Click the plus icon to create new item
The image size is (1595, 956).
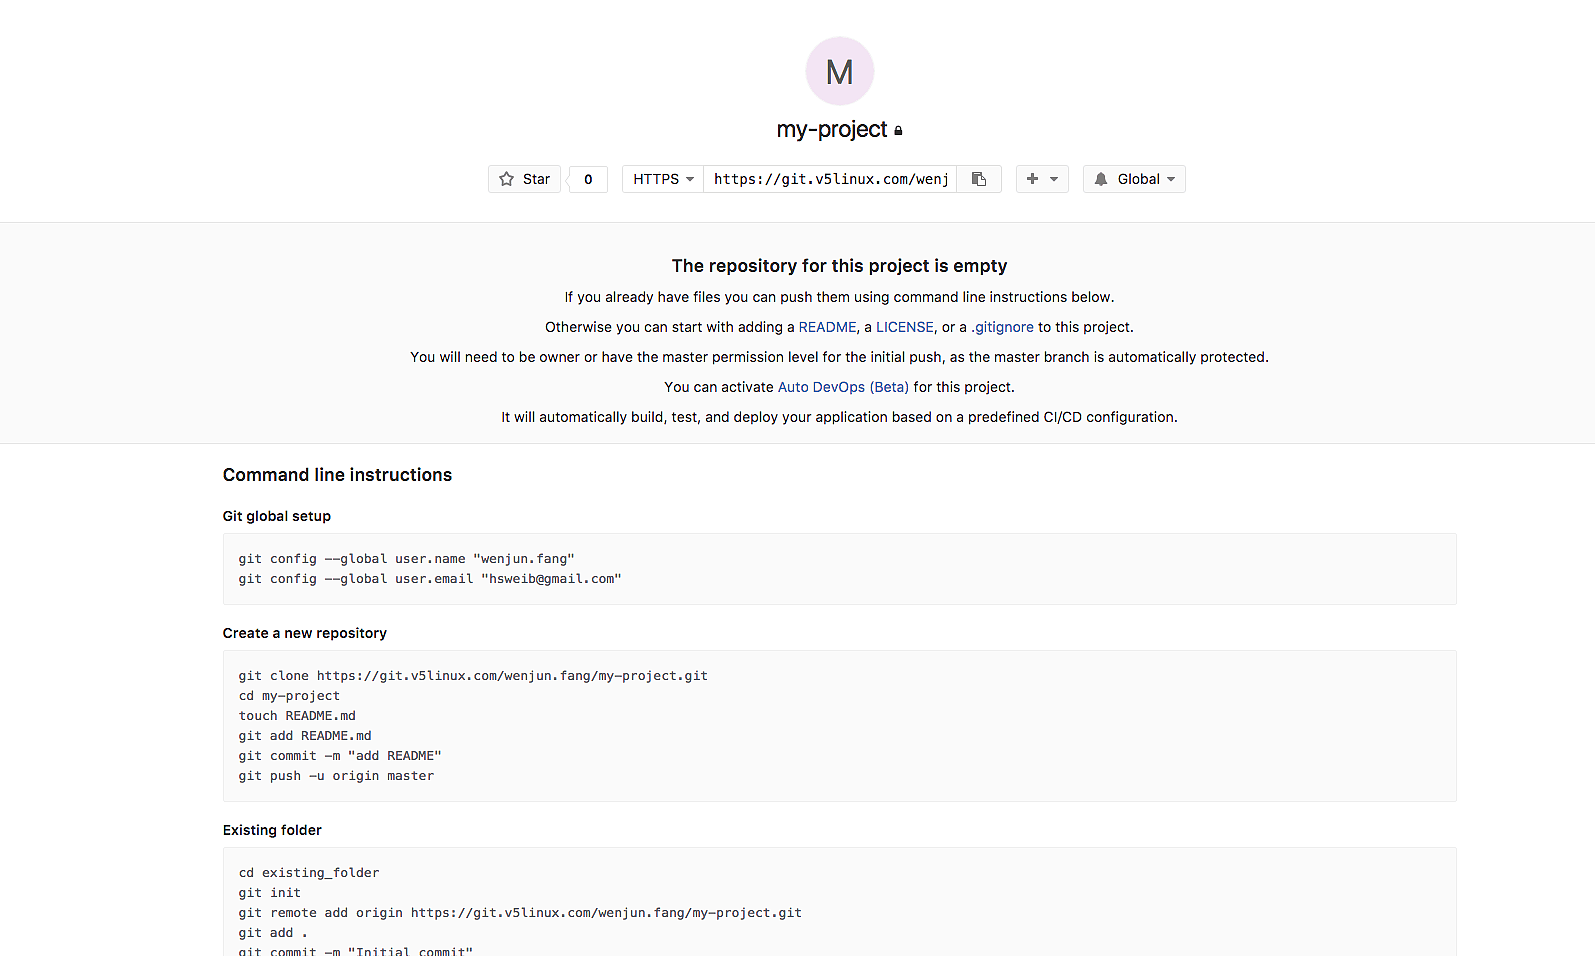pyautogui.click(x=1032, y=179)
